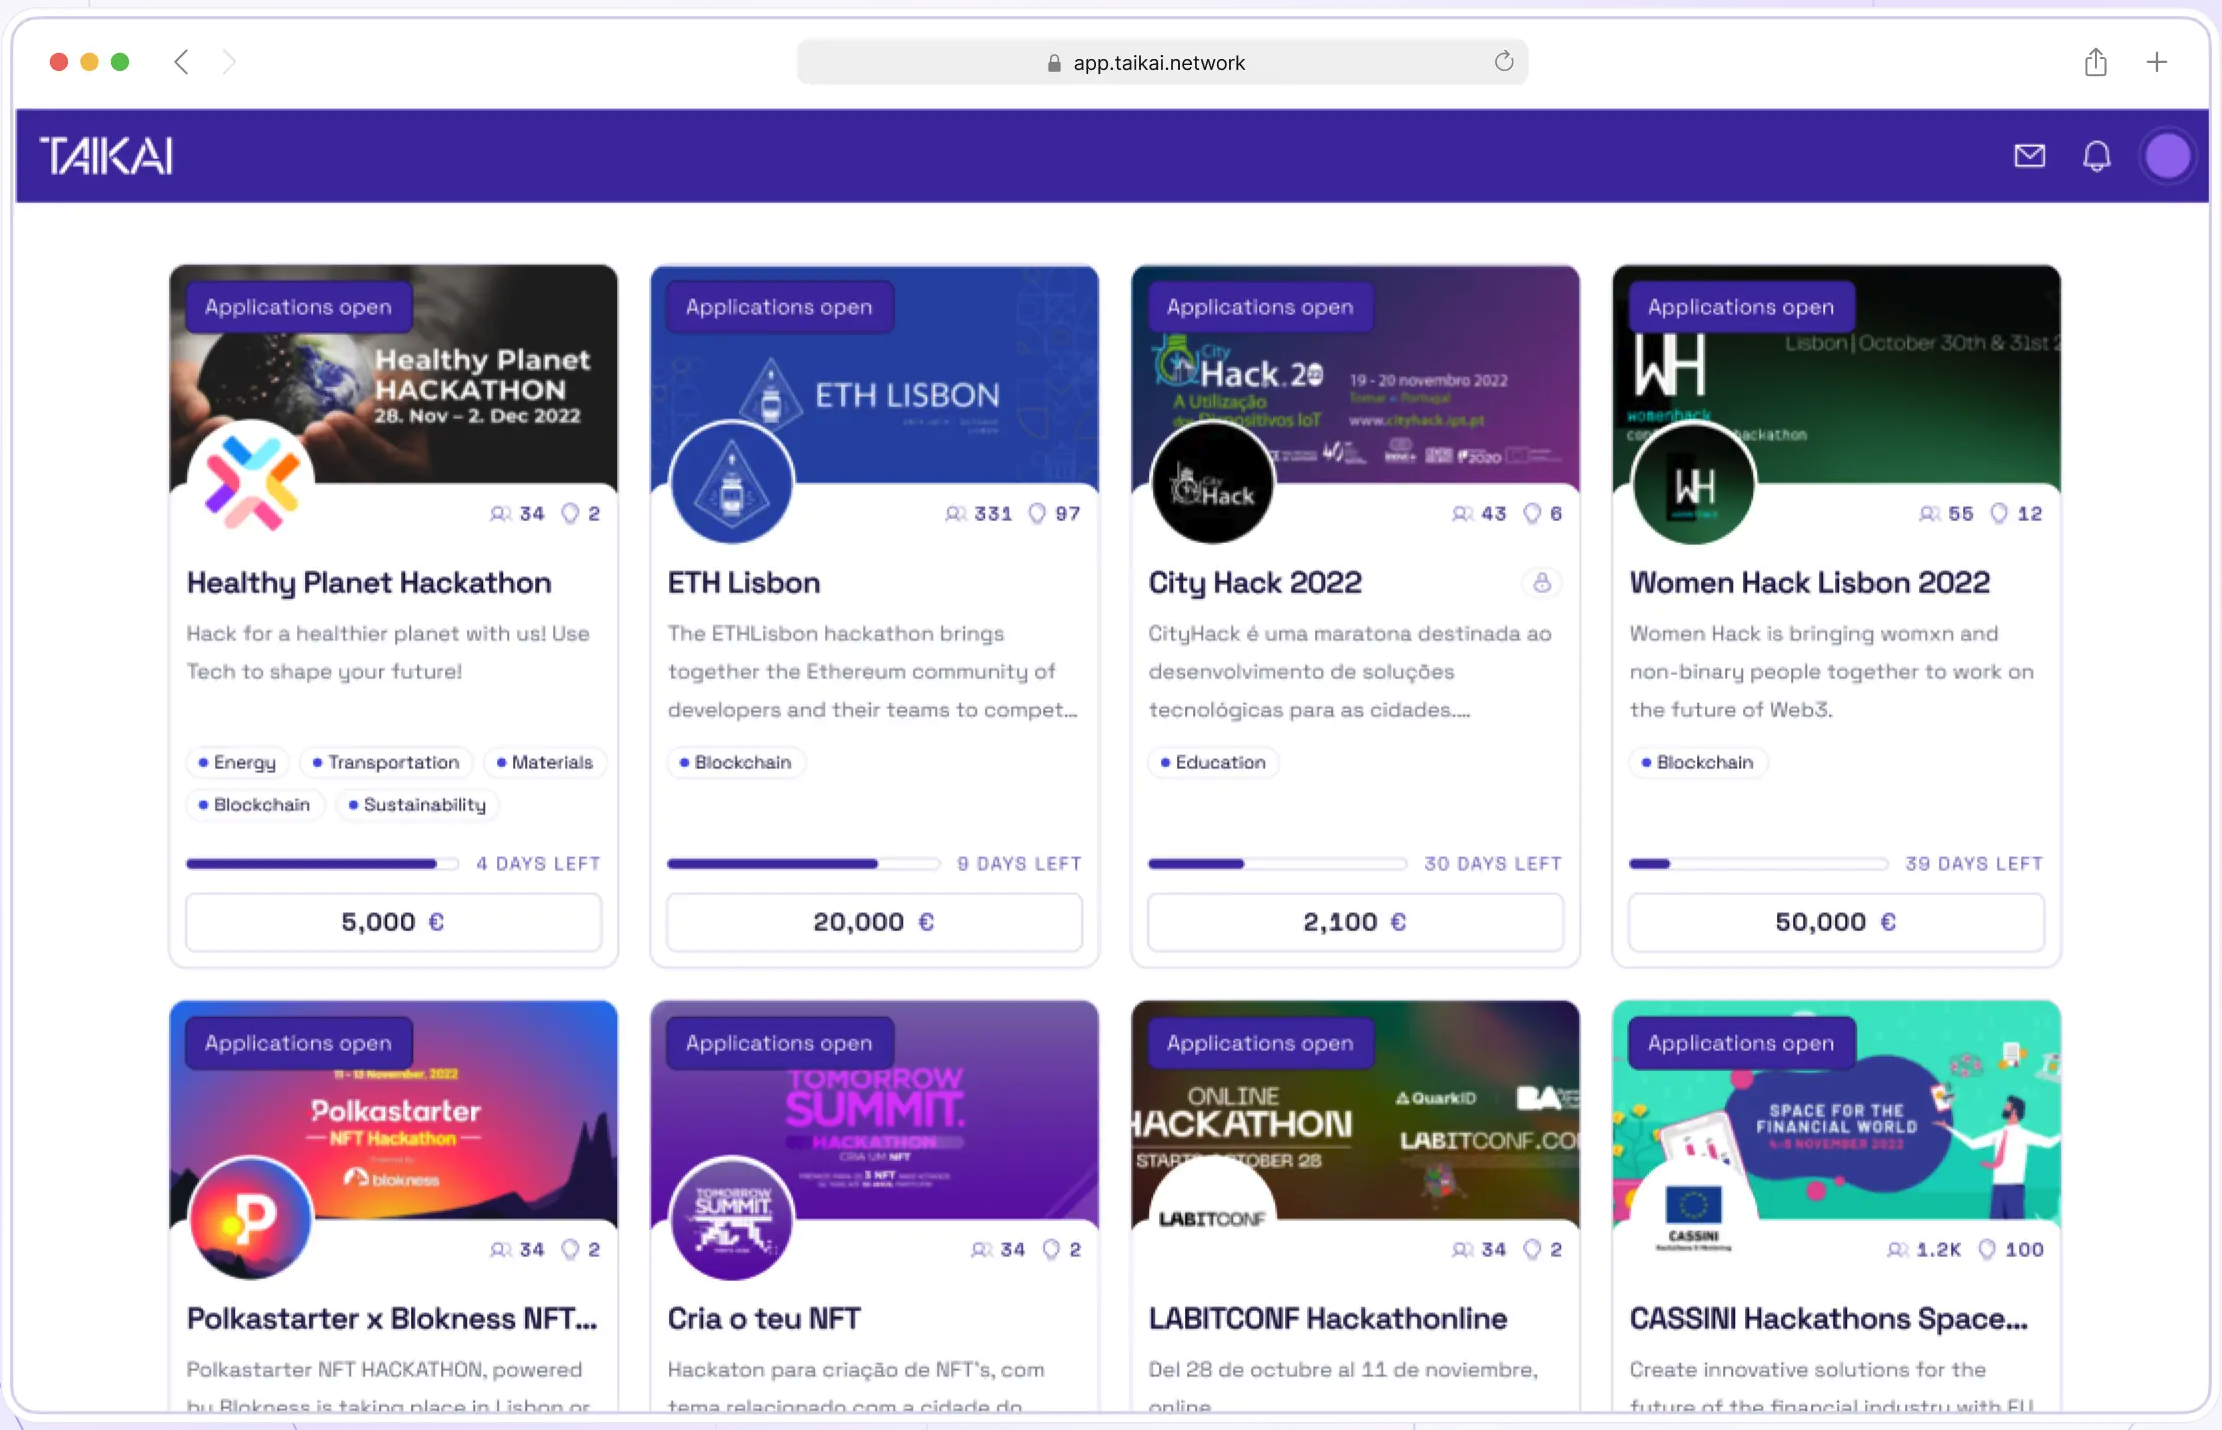
Task: Click the lock icon beside City Hack 2022
Action: click(1541, 583)
